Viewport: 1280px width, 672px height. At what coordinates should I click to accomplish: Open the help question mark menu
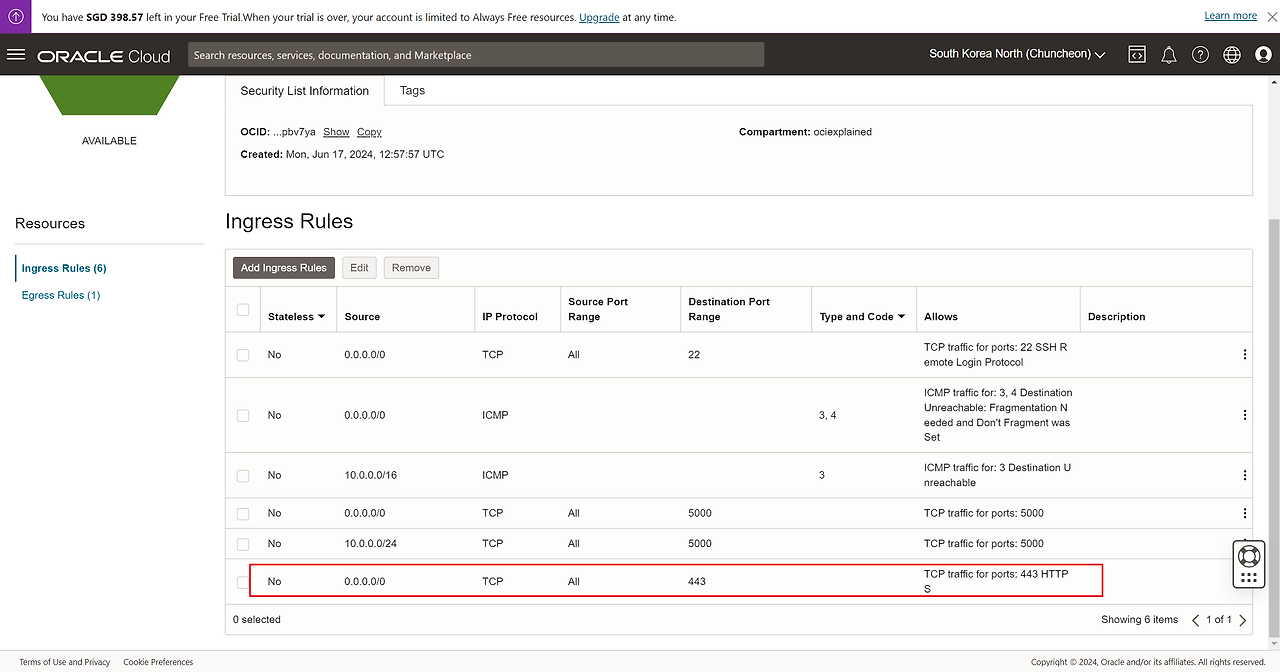click(1200, 55)
